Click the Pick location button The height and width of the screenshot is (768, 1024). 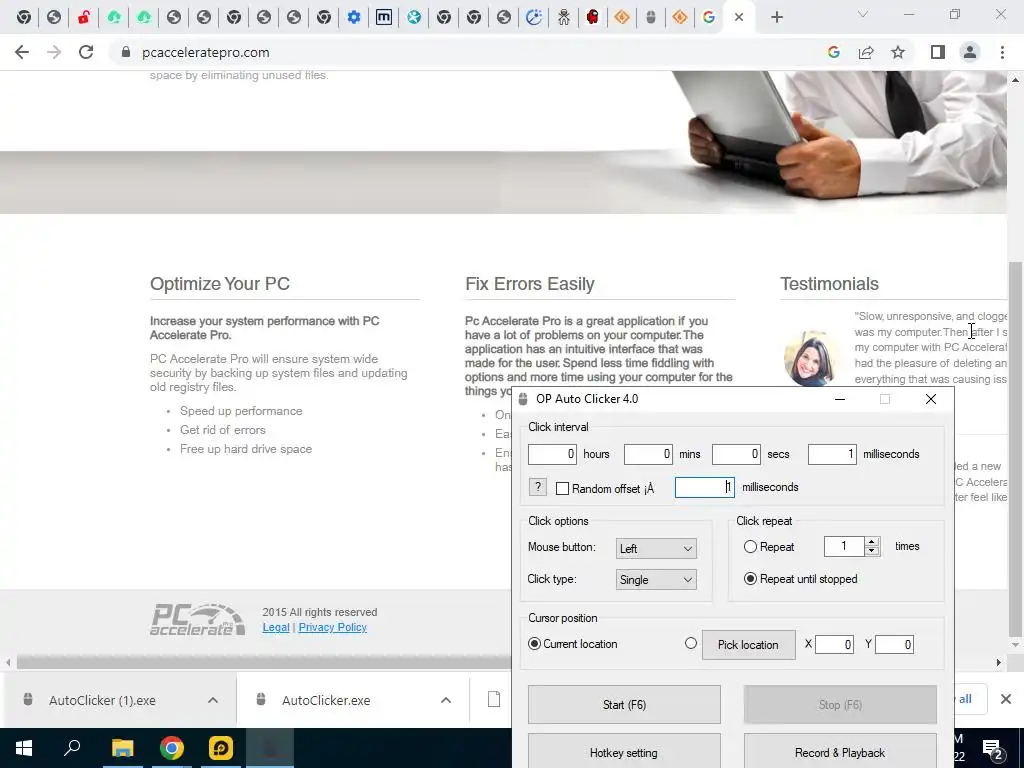pos(748,645)
